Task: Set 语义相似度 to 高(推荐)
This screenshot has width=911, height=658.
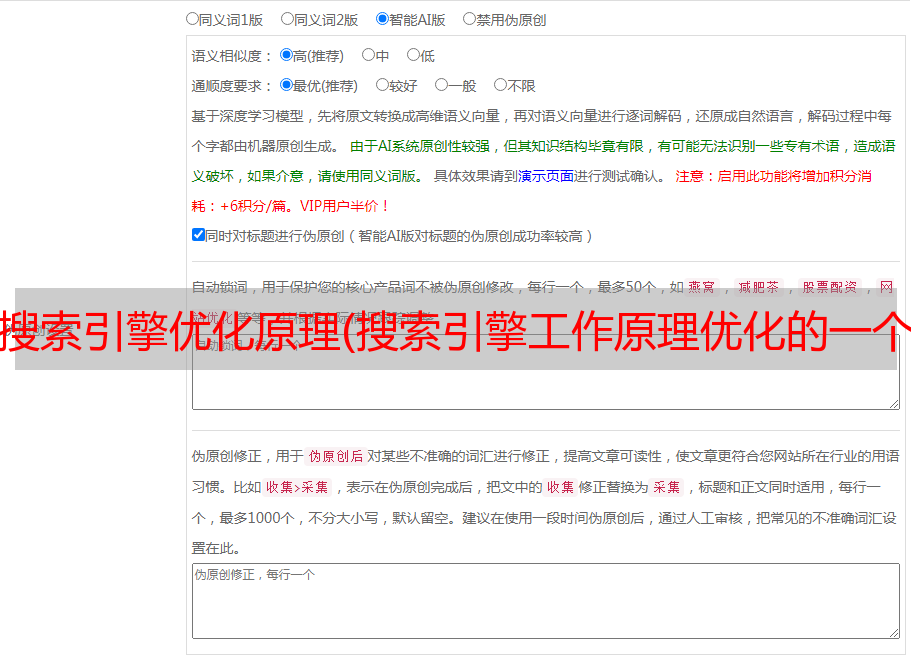Action: pos(286,55)
